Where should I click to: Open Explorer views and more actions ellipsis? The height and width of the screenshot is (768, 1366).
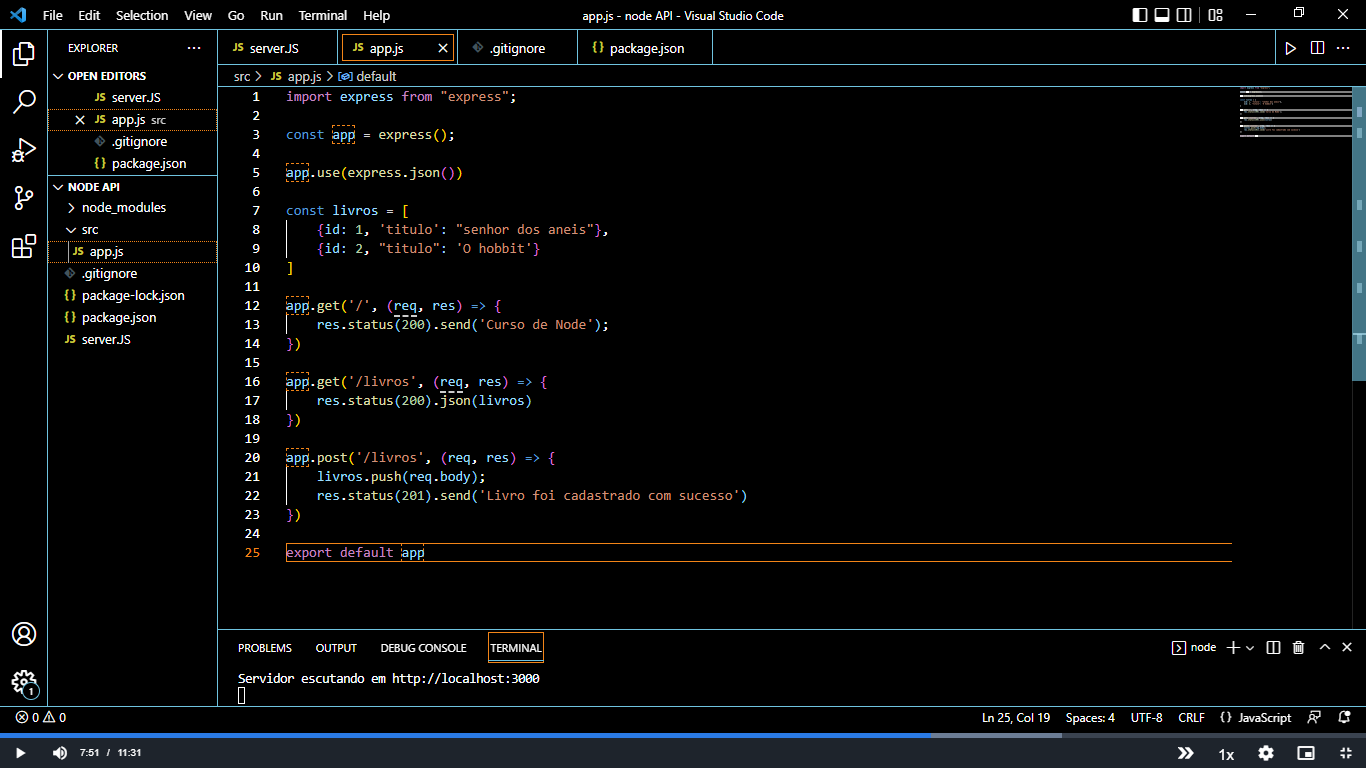click(x=193, y=48)
